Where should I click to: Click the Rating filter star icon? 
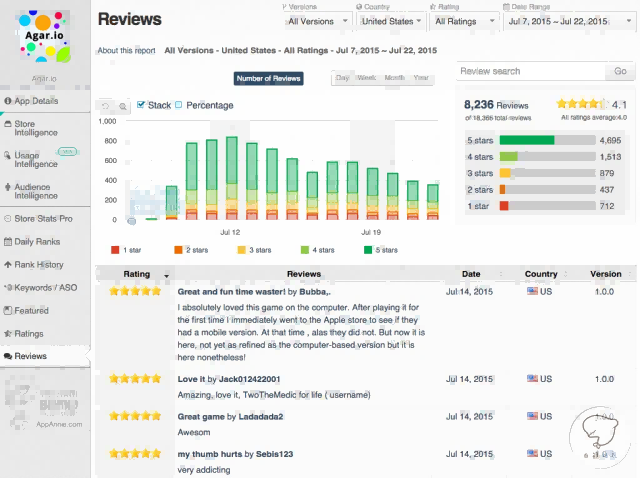tap(433, 7)
